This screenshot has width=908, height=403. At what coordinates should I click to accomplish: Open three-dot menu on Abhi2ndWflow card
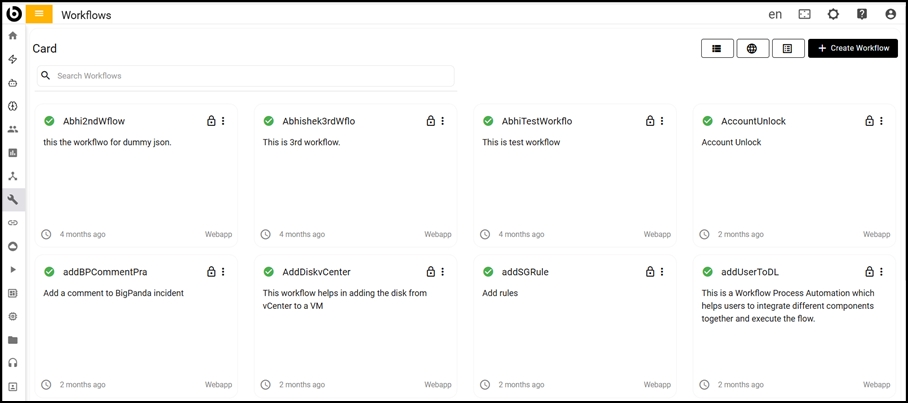coord(224,121)
